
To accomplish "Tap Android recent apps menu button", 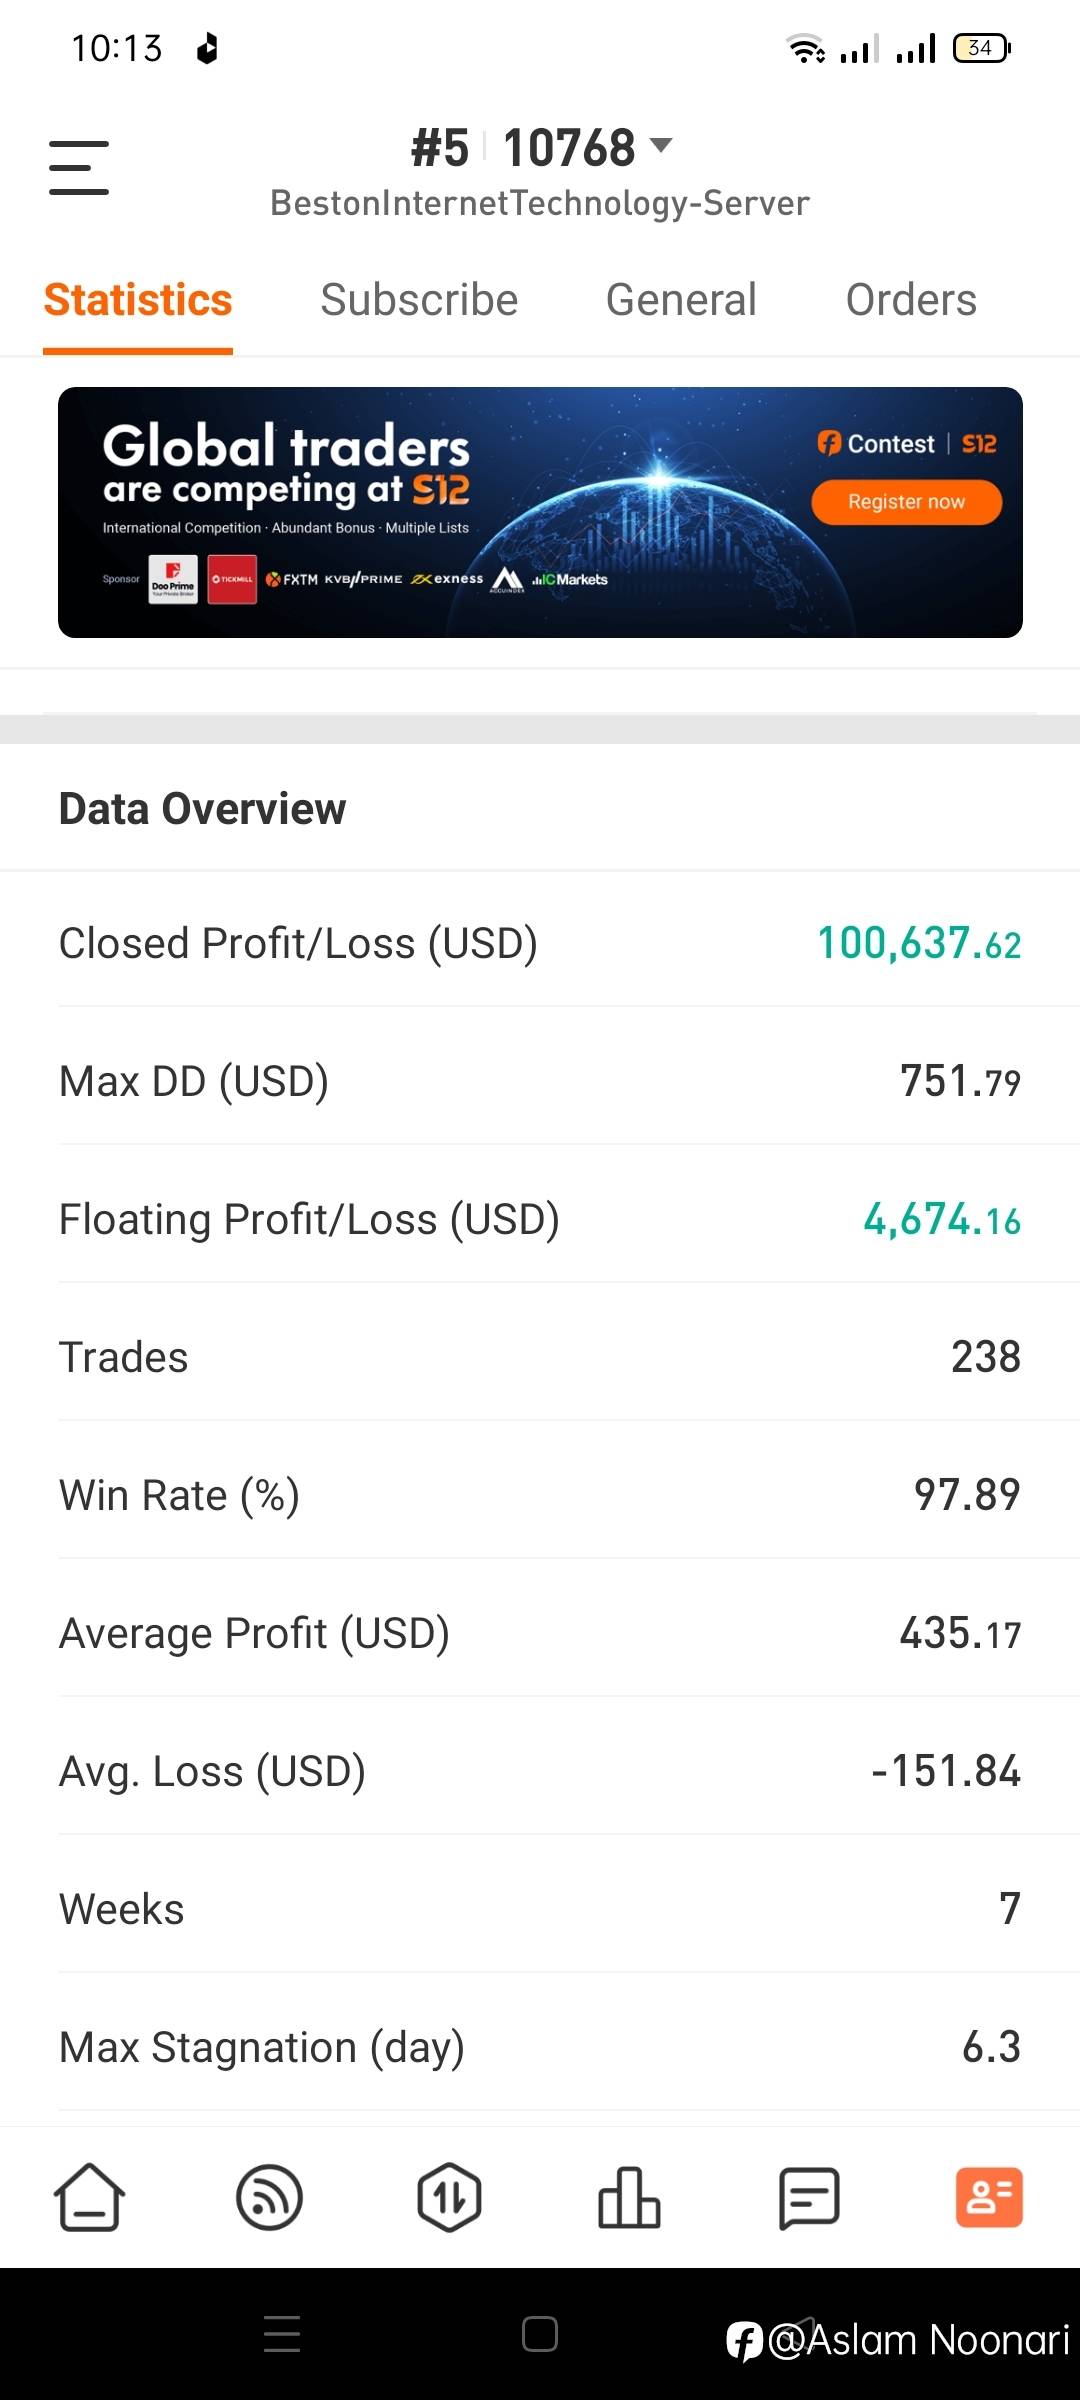I will point(282,2334).
